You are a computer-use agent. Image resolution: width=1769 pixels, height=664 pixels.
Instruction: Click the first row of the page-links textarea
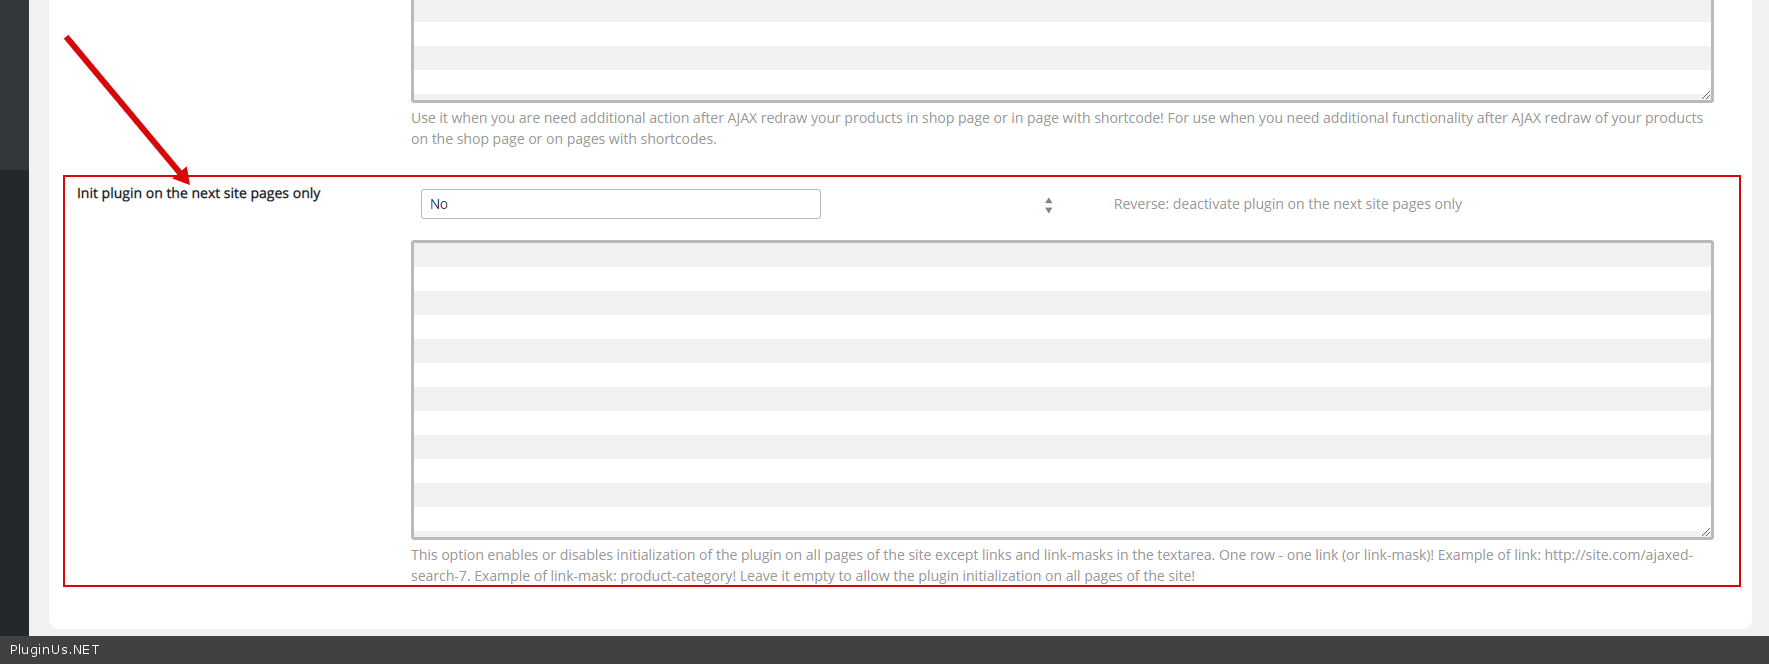click(x=1061, y=255)
